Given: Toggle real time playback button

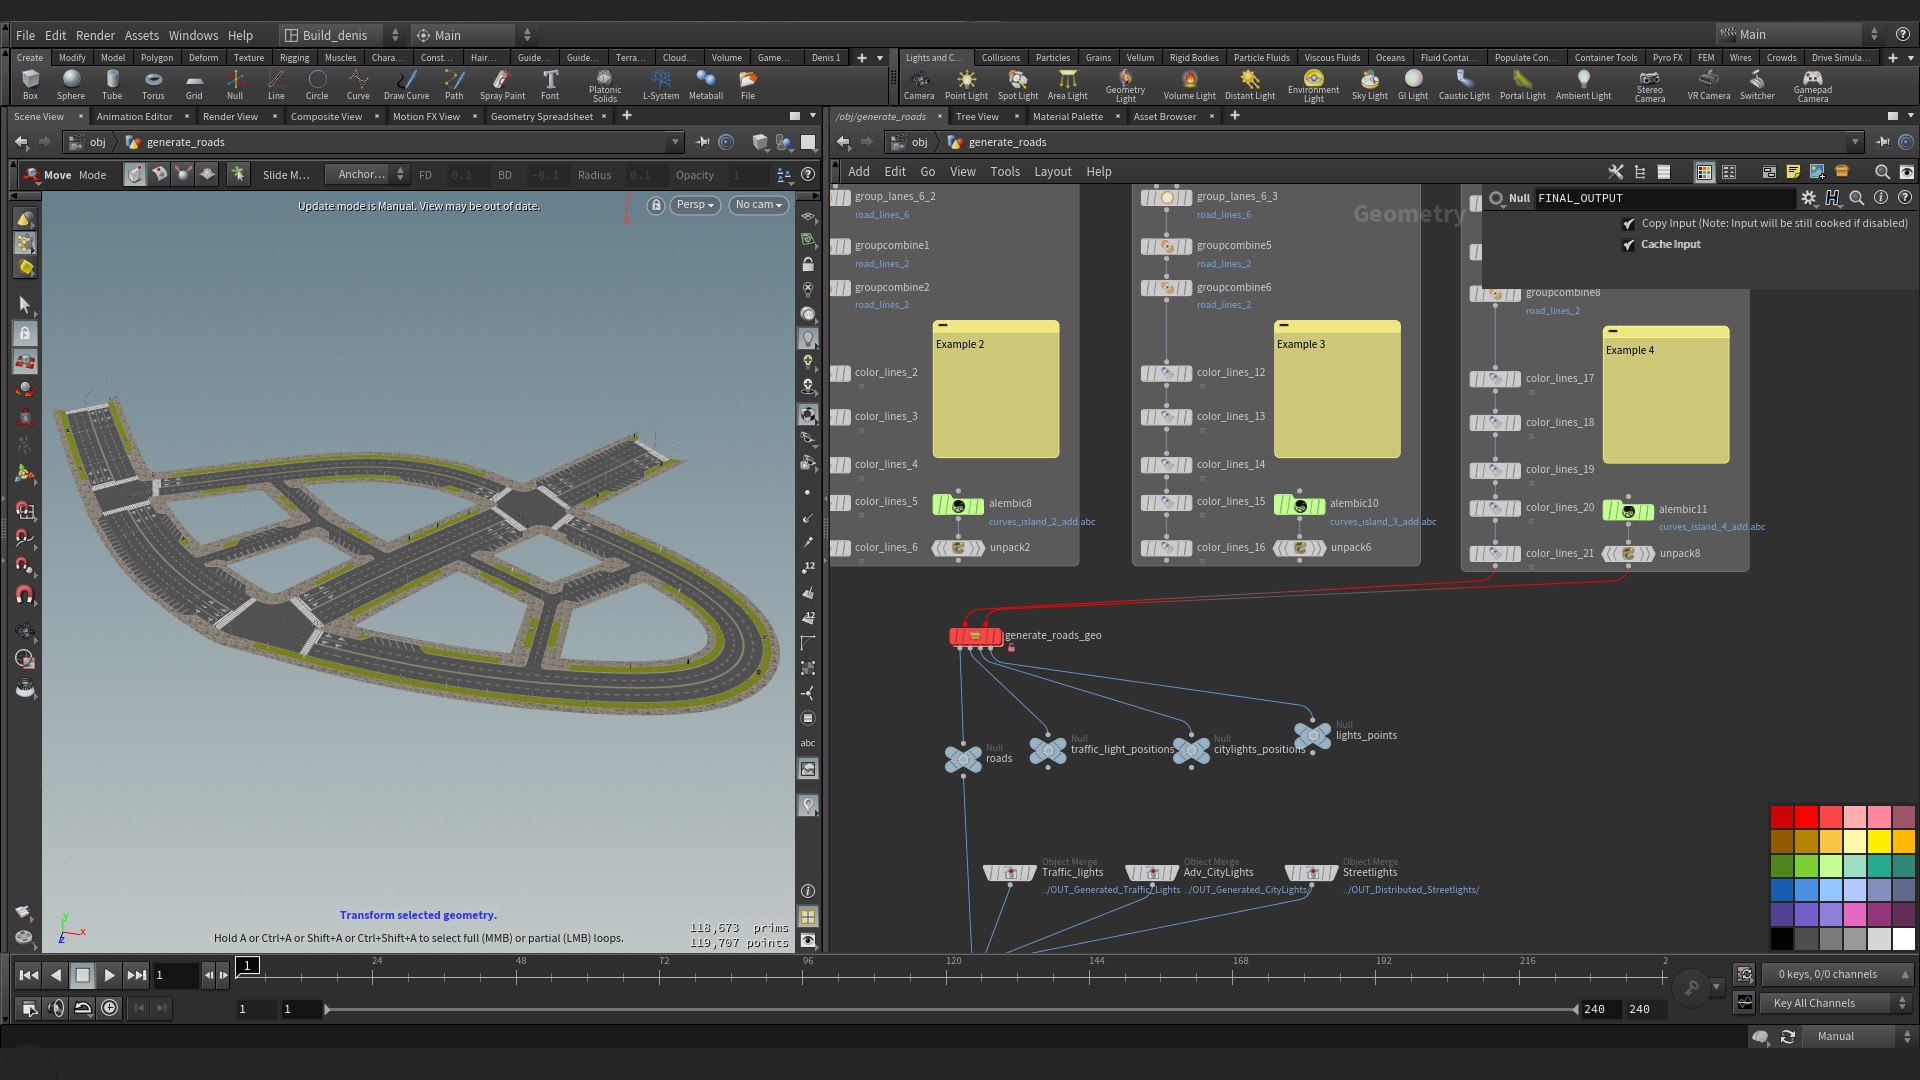Looking at the screenshot, I should (x=109, y=1008).
